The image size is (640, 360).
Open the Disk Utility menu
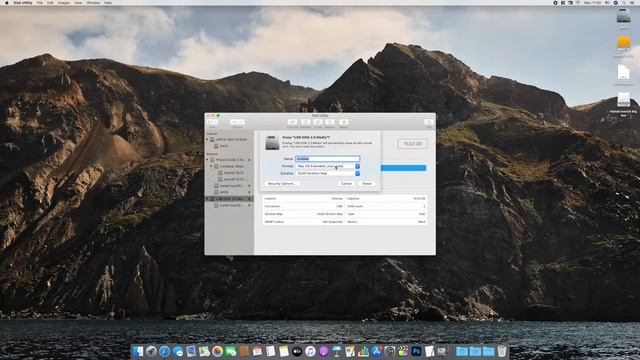[23, 3]
